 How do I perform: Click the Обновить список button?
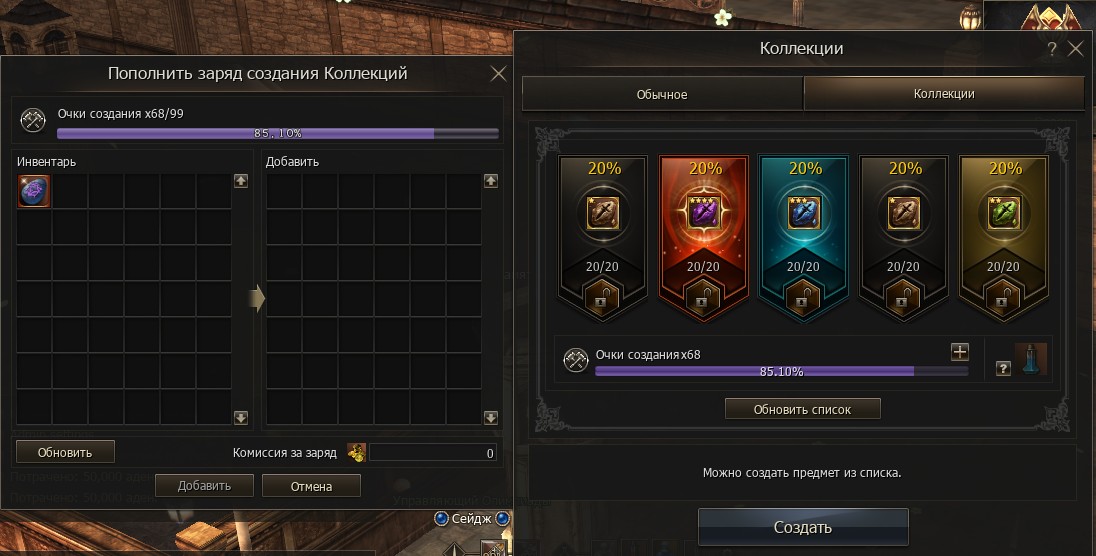pos(802,409)
